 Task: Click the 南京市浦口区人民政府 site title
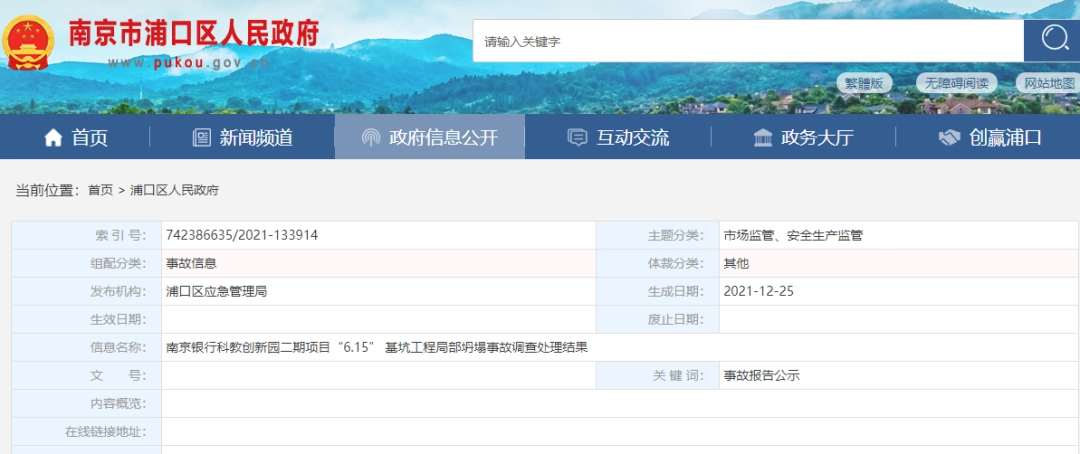click(x=193, y=33)
